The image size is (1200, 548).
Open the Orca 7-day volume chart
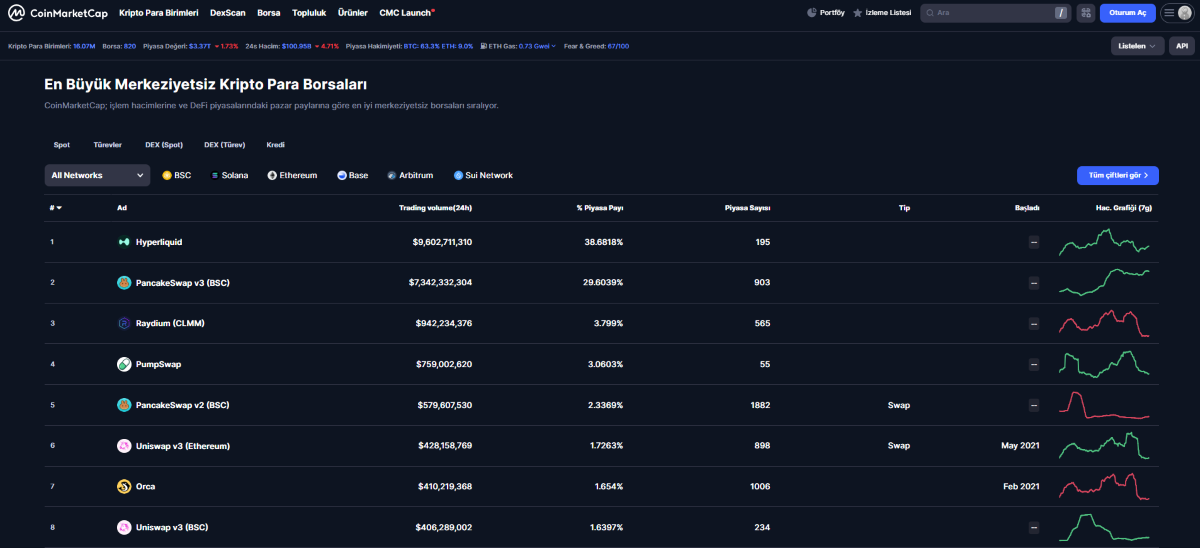(x=1105, y=487)
